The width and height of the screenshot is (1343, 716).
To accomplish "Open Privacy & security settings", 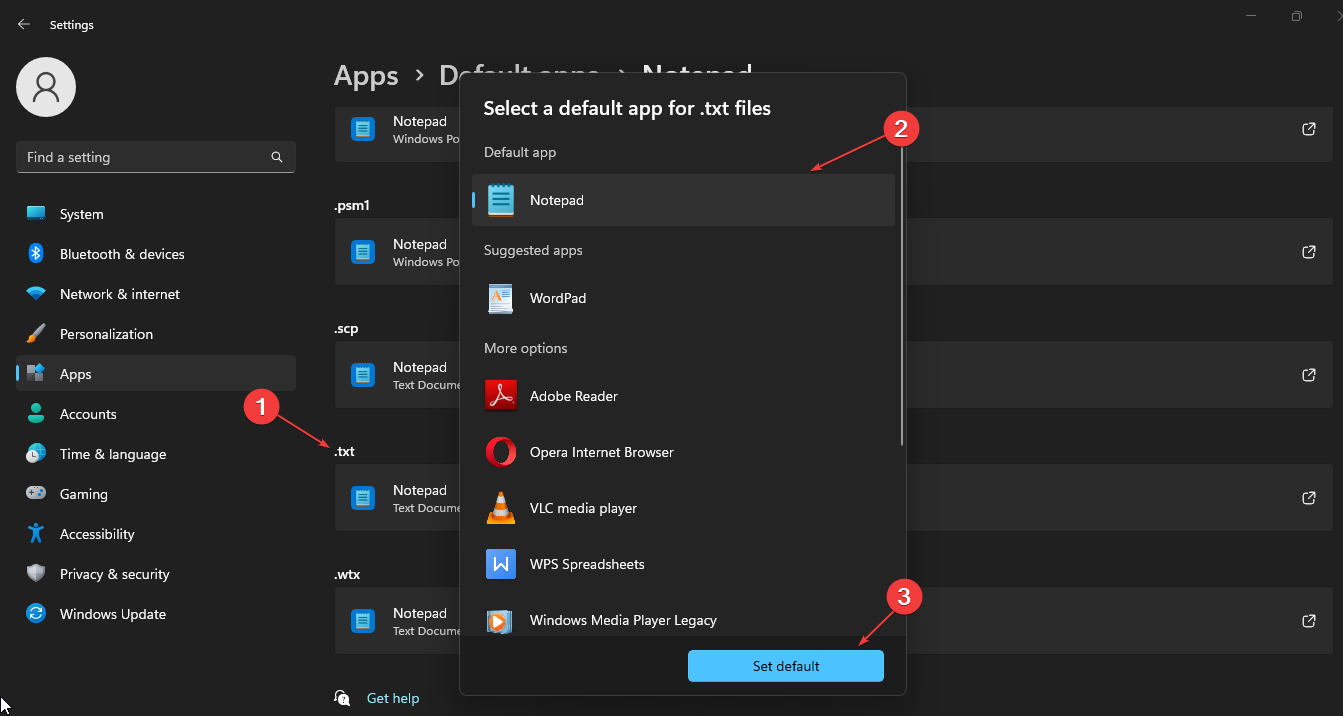I will (114, 574).
